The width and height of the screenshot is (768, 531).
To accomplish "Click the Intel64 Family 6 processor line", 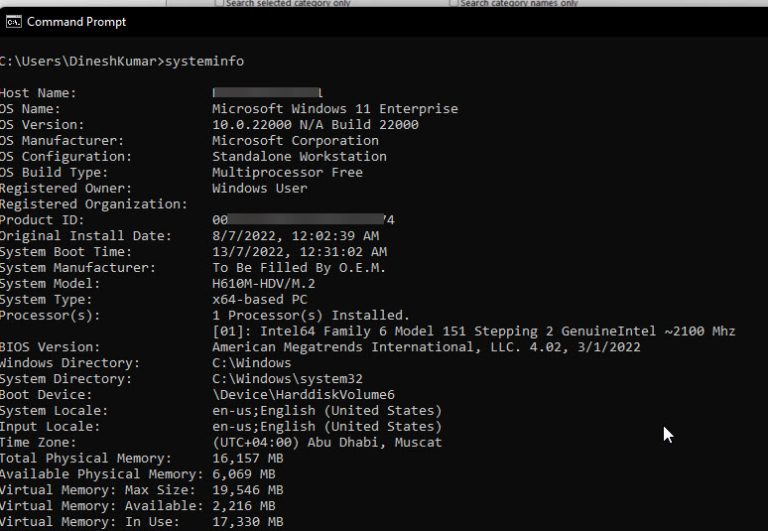I will pos(474,331).
